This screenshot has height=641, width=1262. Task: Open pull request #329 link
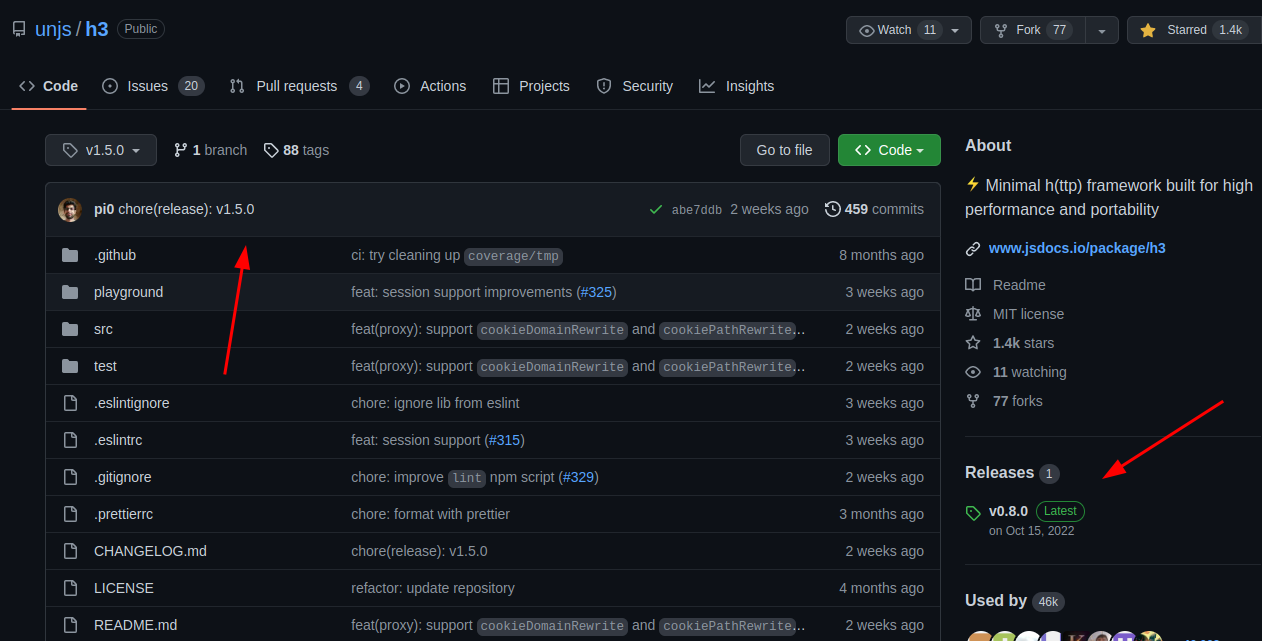pos(578,477)
